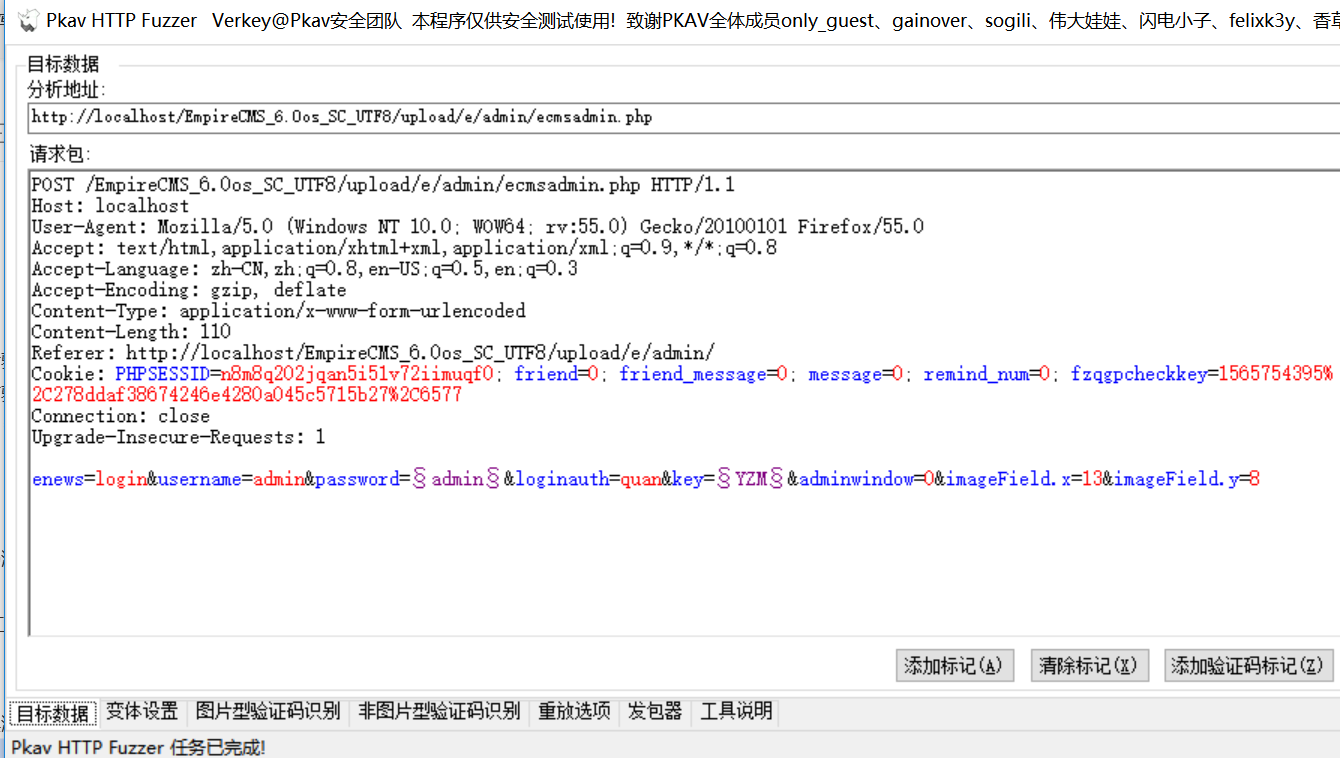Click the Upgrade-Insecure-Requests: 1 line
The image size is (1340, 758).
pos(178,437)
